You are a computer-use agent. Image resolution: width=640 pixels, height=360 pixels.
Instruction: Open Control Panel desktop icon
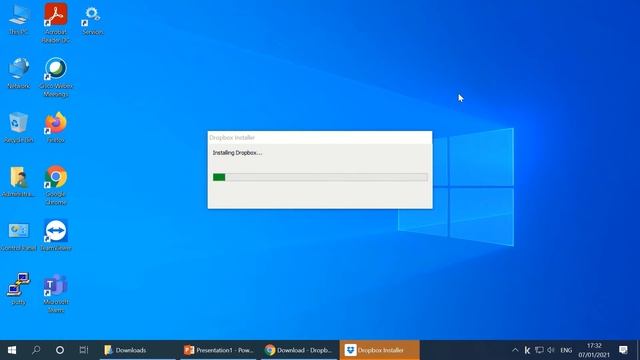(x=18, y=236)
